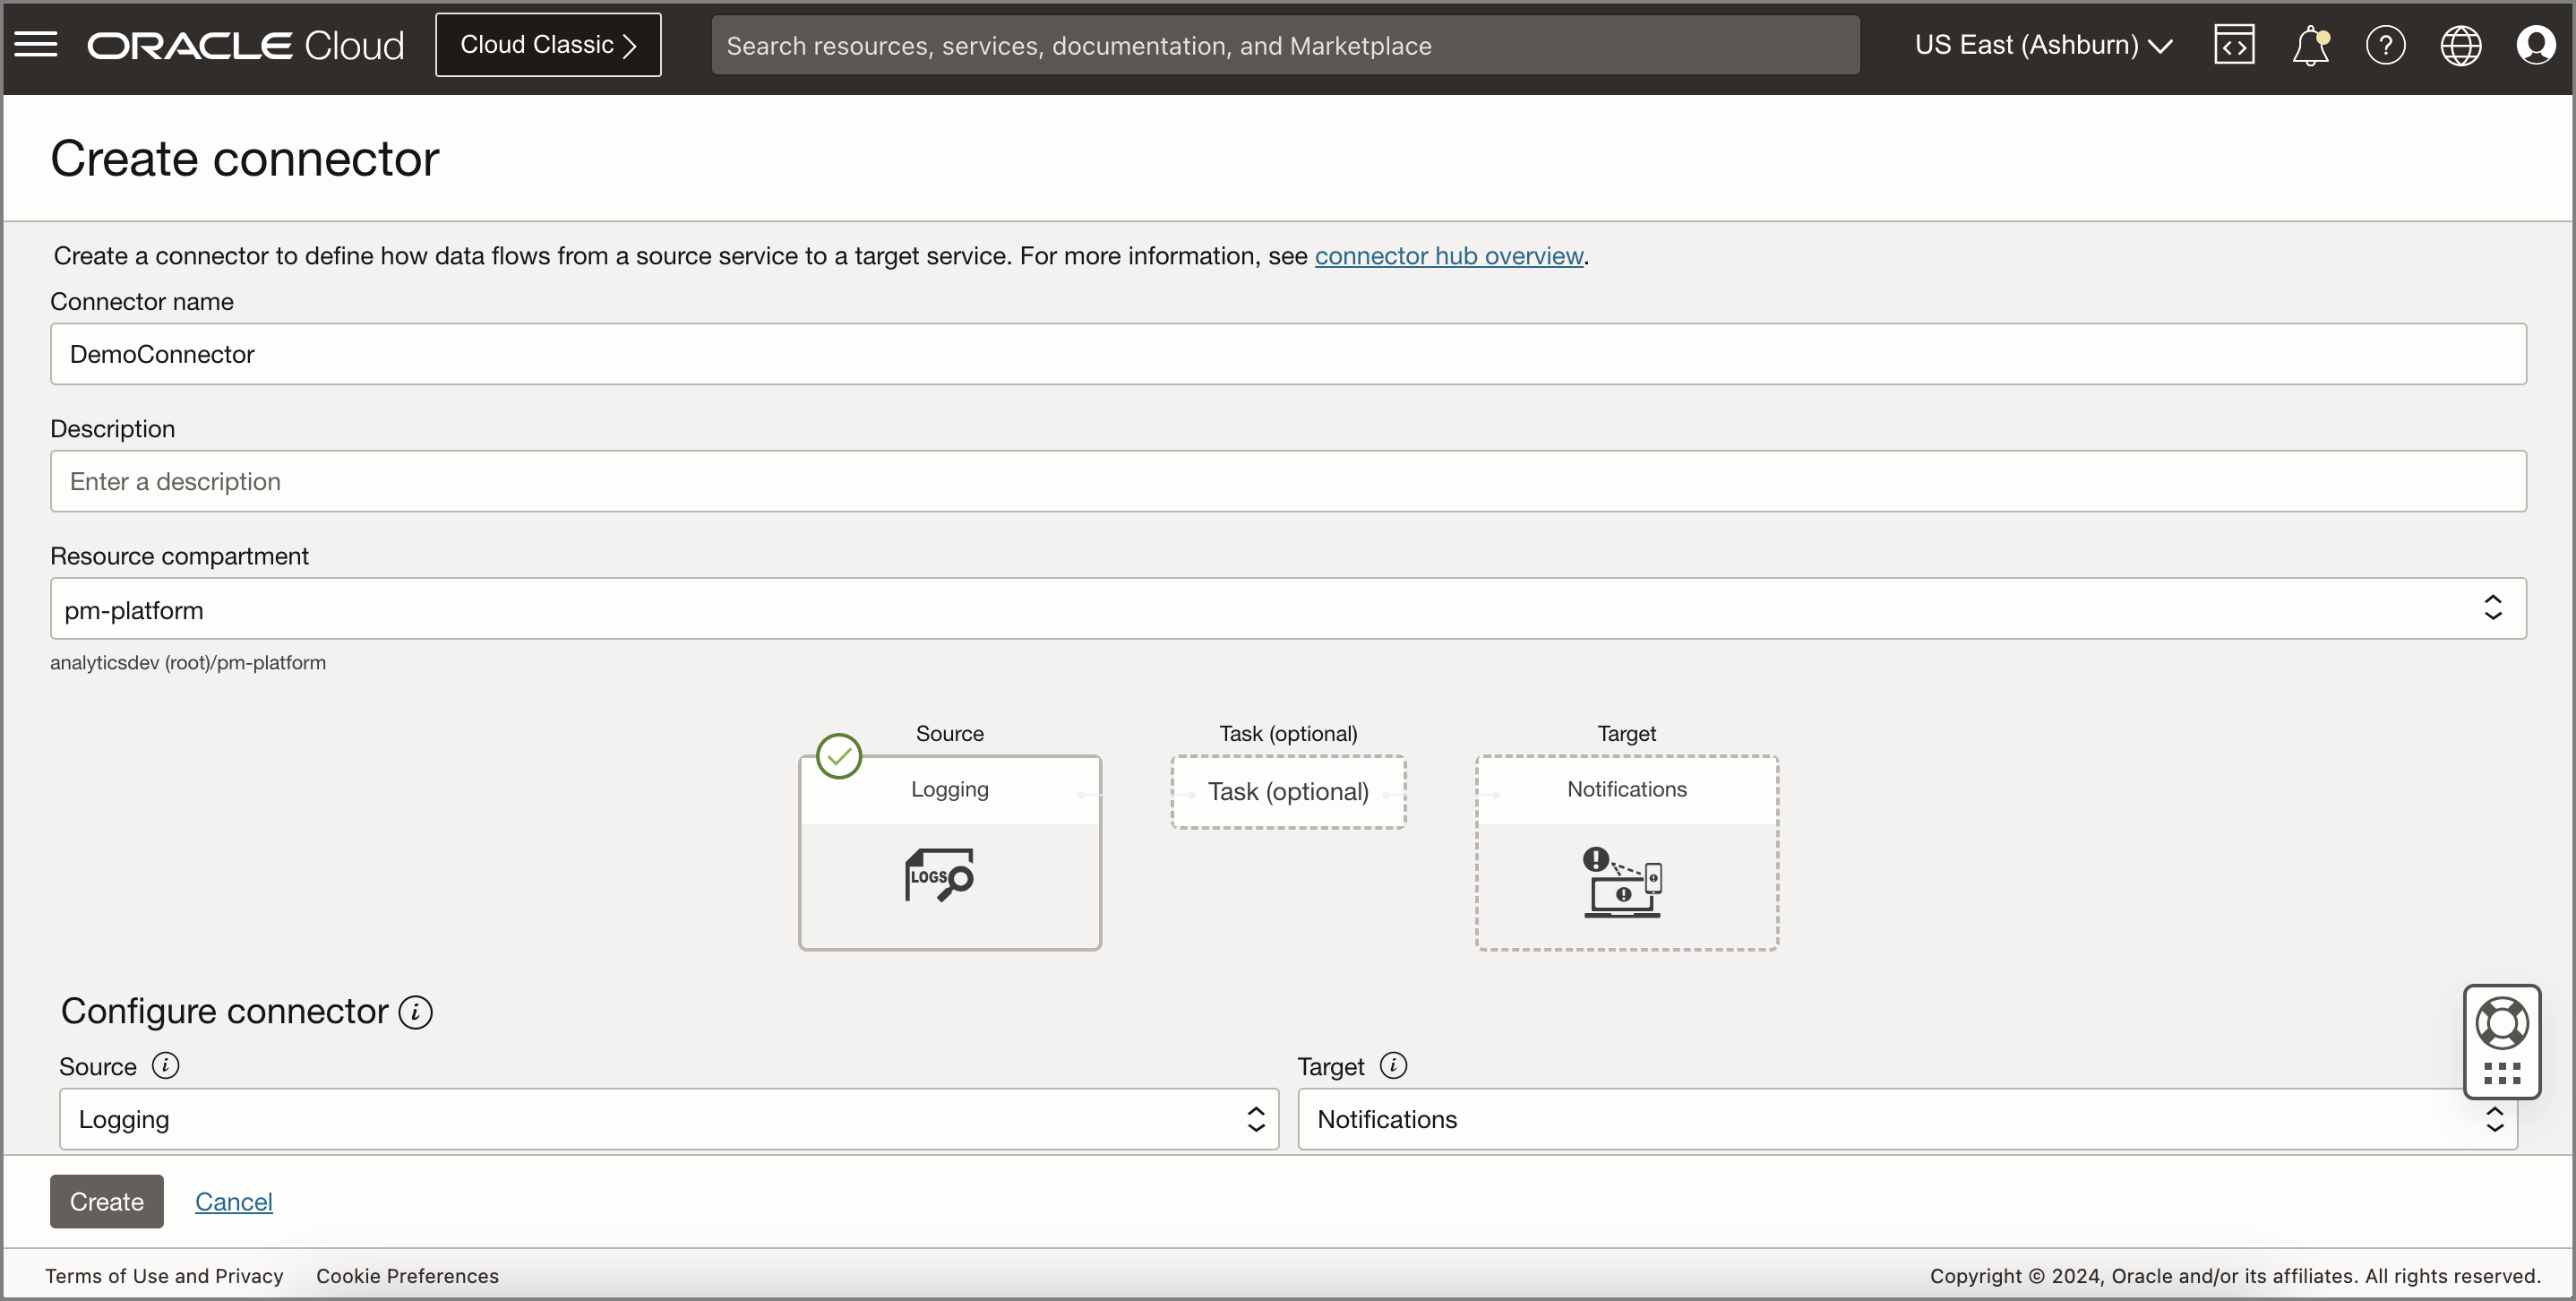Click the Cloud Classic button

pyautogui.click(x=548, y=45)
